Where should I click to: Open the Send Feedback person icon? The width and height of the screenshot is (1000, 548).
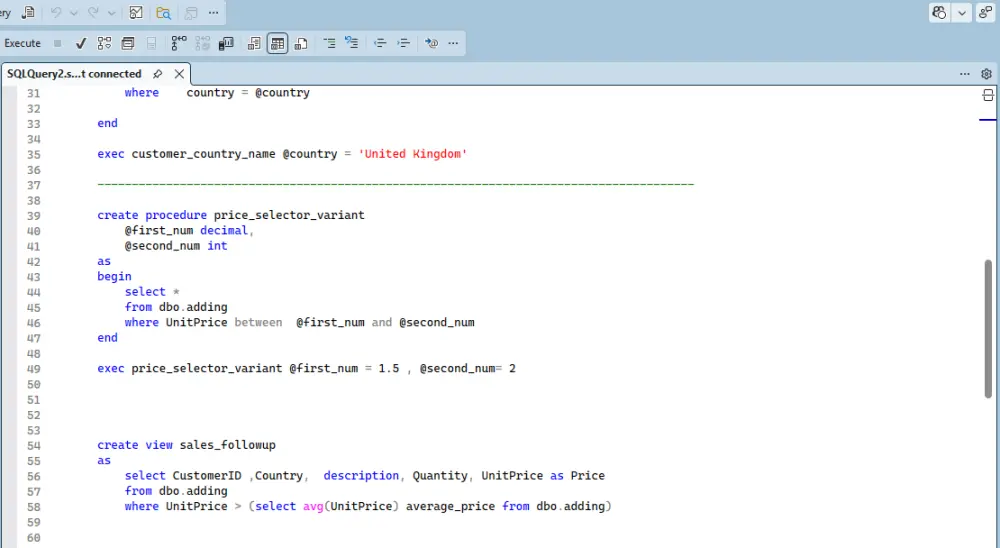pos(986,12)
